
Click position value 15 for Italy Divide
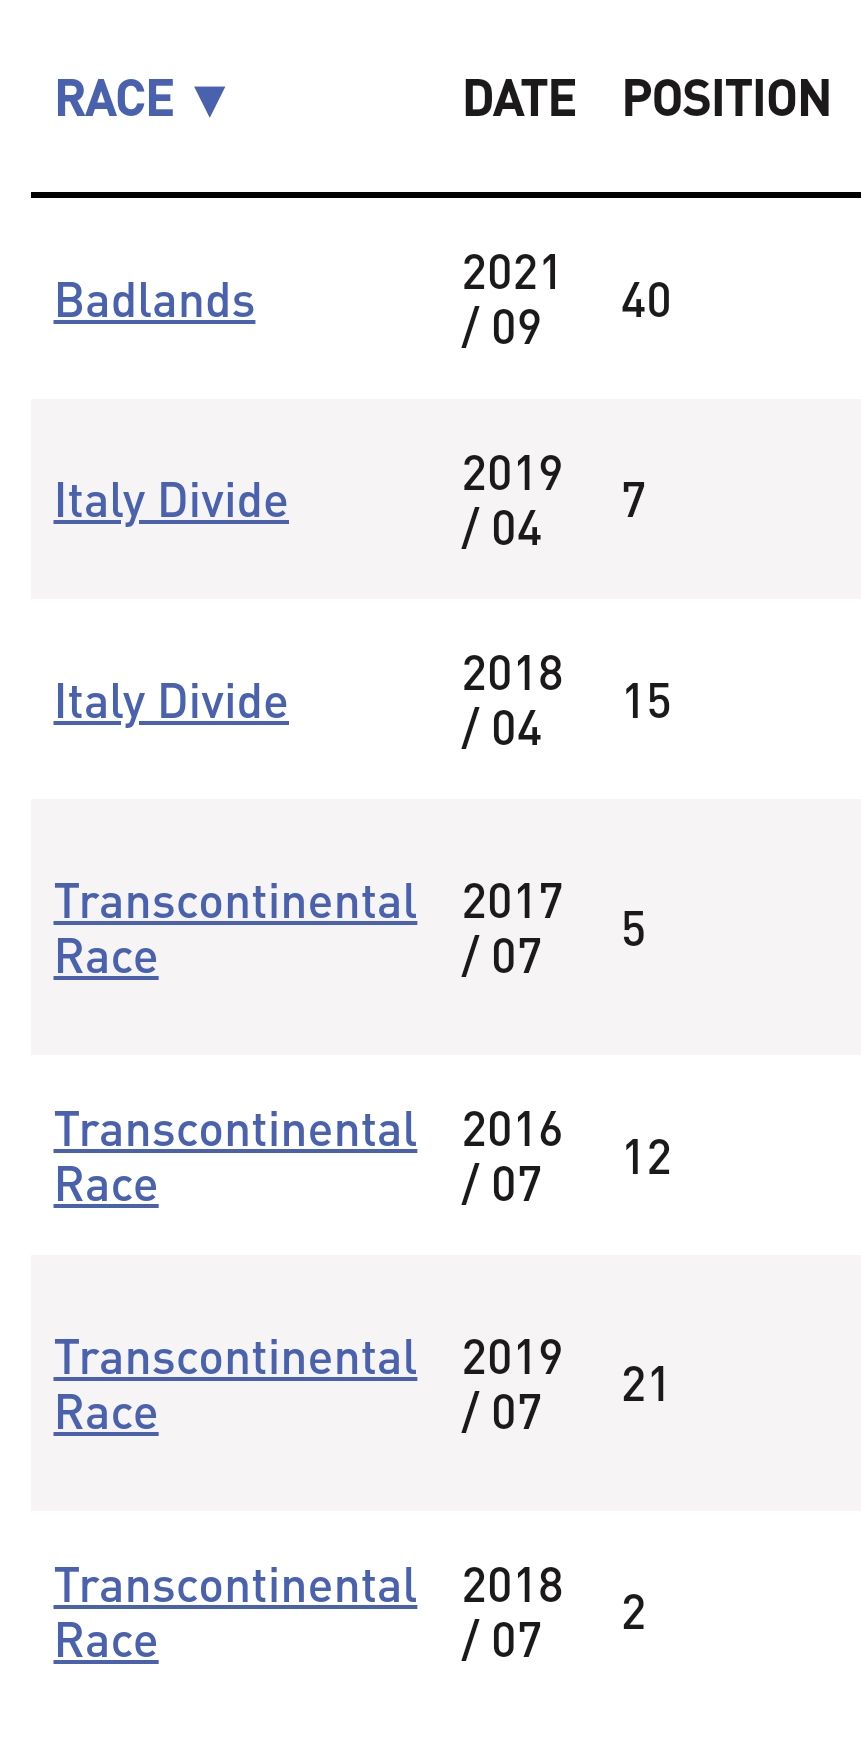click(646, 702)
